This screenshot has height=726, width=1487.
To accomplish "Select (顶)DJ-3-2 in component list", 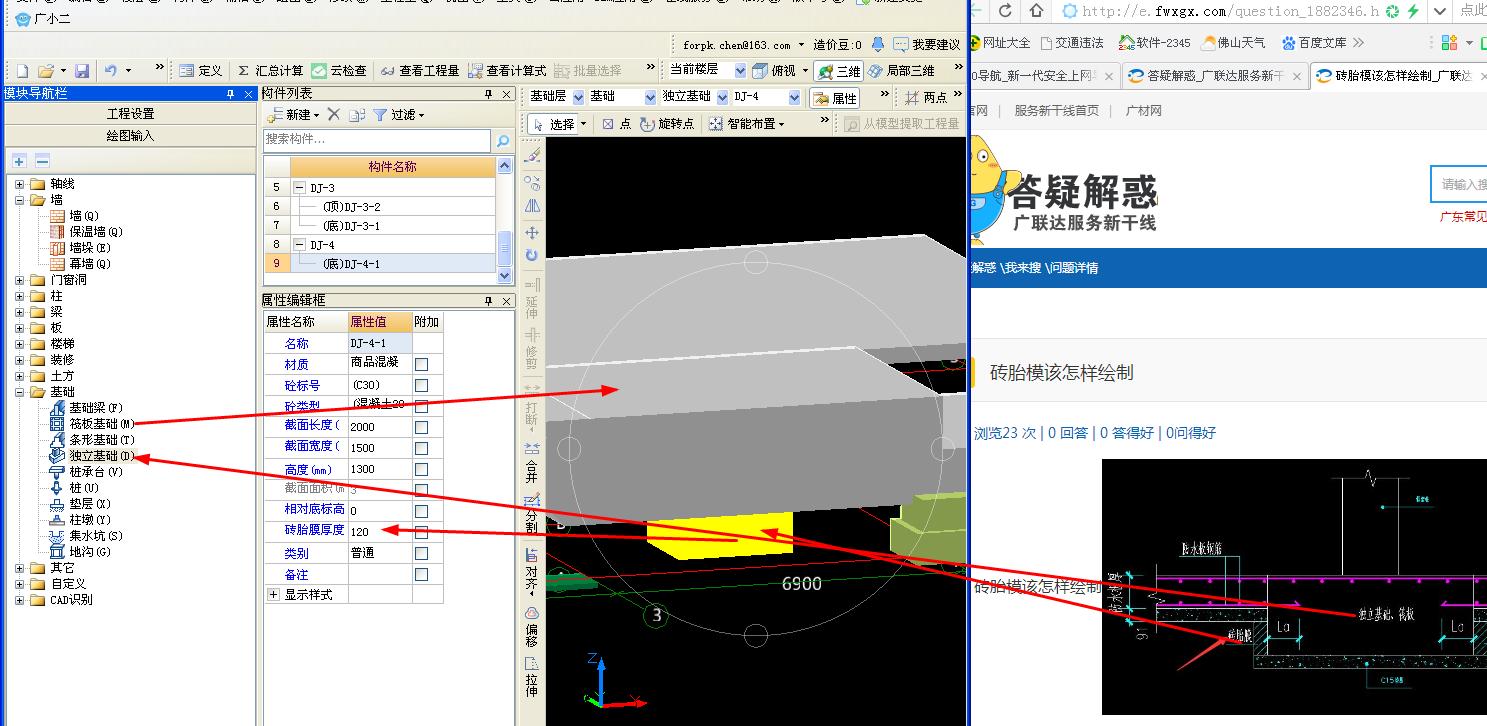I will 351,207.
